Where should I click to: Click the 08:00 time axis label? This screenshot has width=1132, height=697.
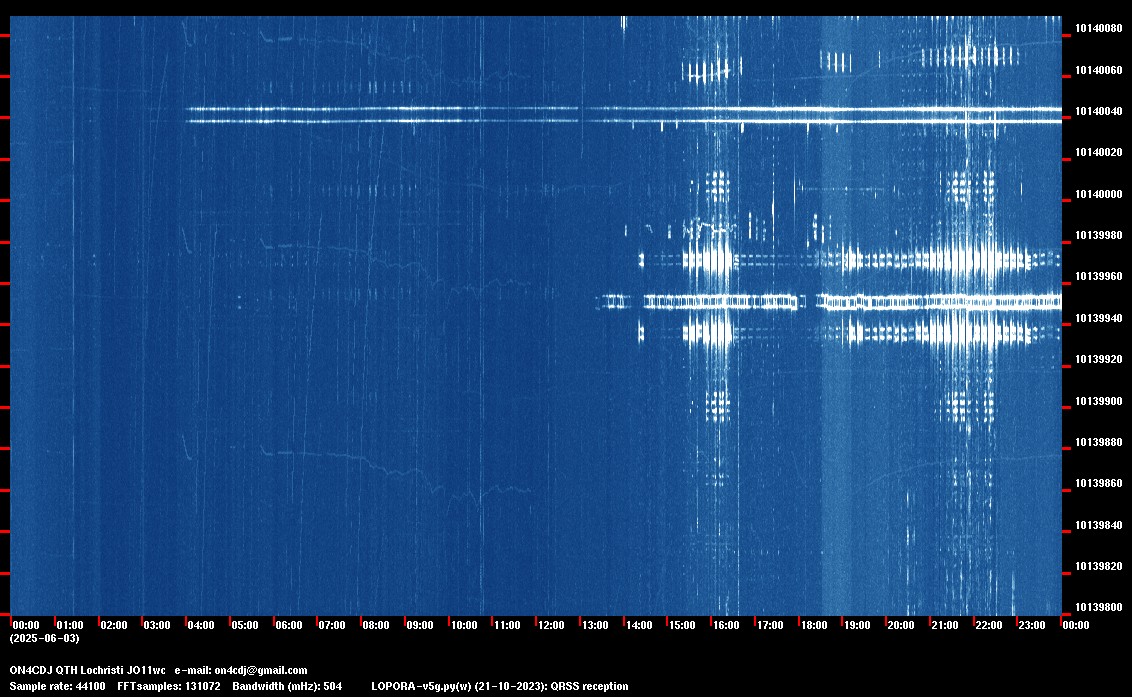376,625
